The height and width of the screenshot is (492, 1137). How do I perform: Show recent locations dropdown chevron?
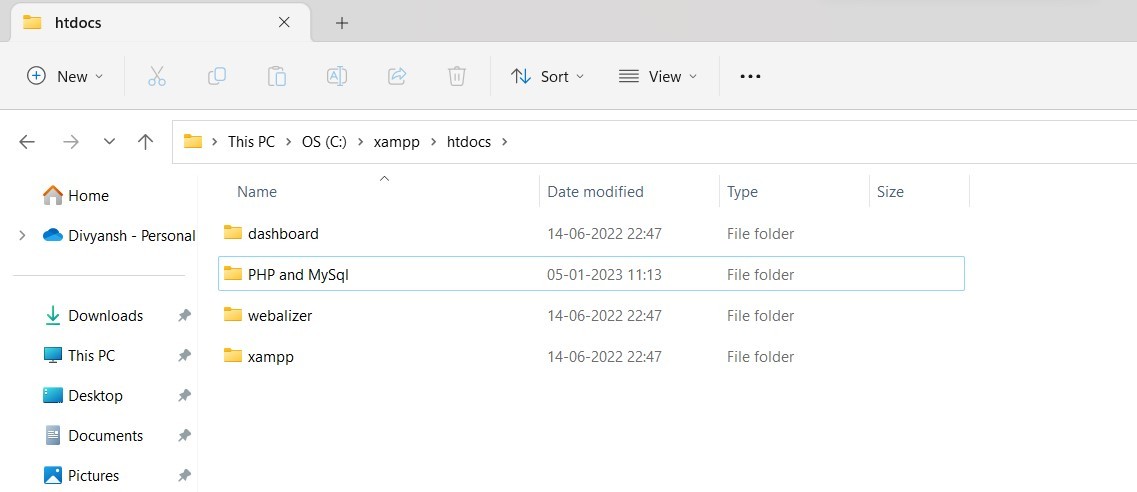109,142
